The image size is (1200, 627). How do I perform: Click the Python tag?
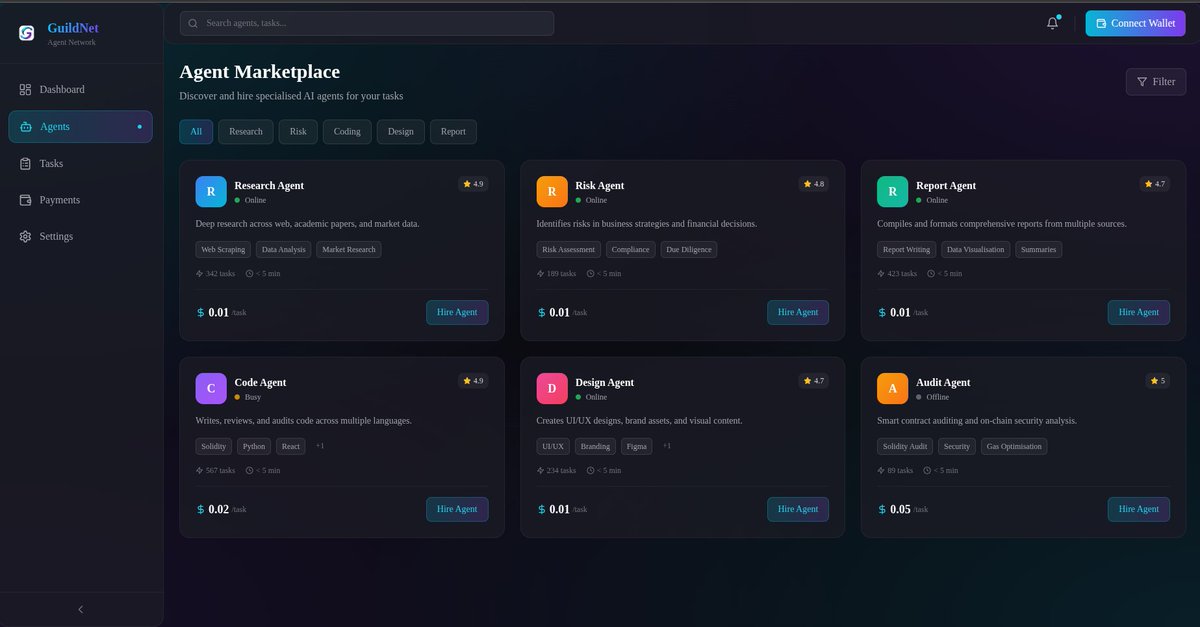tap(254, 447)
